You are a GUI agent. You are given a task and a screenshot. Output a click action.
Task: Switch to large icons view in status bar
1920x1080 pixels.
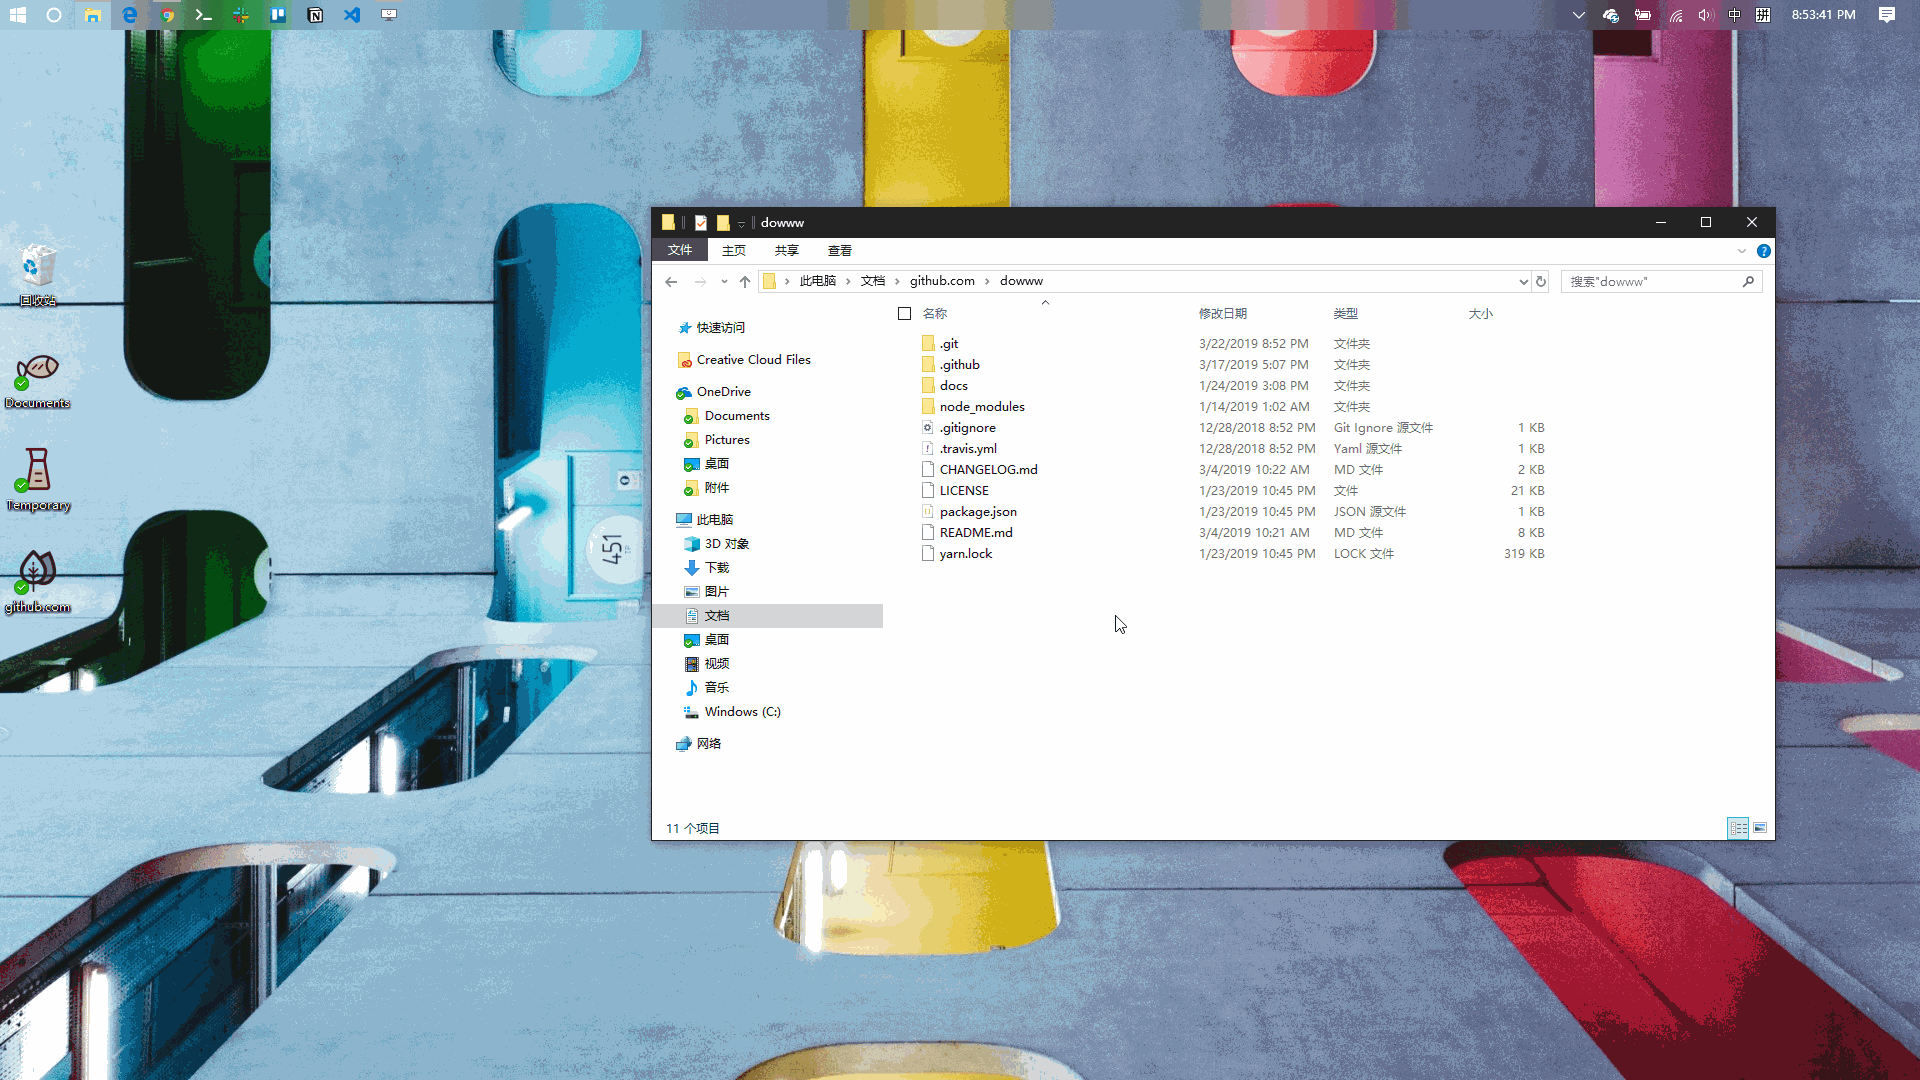[x=1760, y=828]
